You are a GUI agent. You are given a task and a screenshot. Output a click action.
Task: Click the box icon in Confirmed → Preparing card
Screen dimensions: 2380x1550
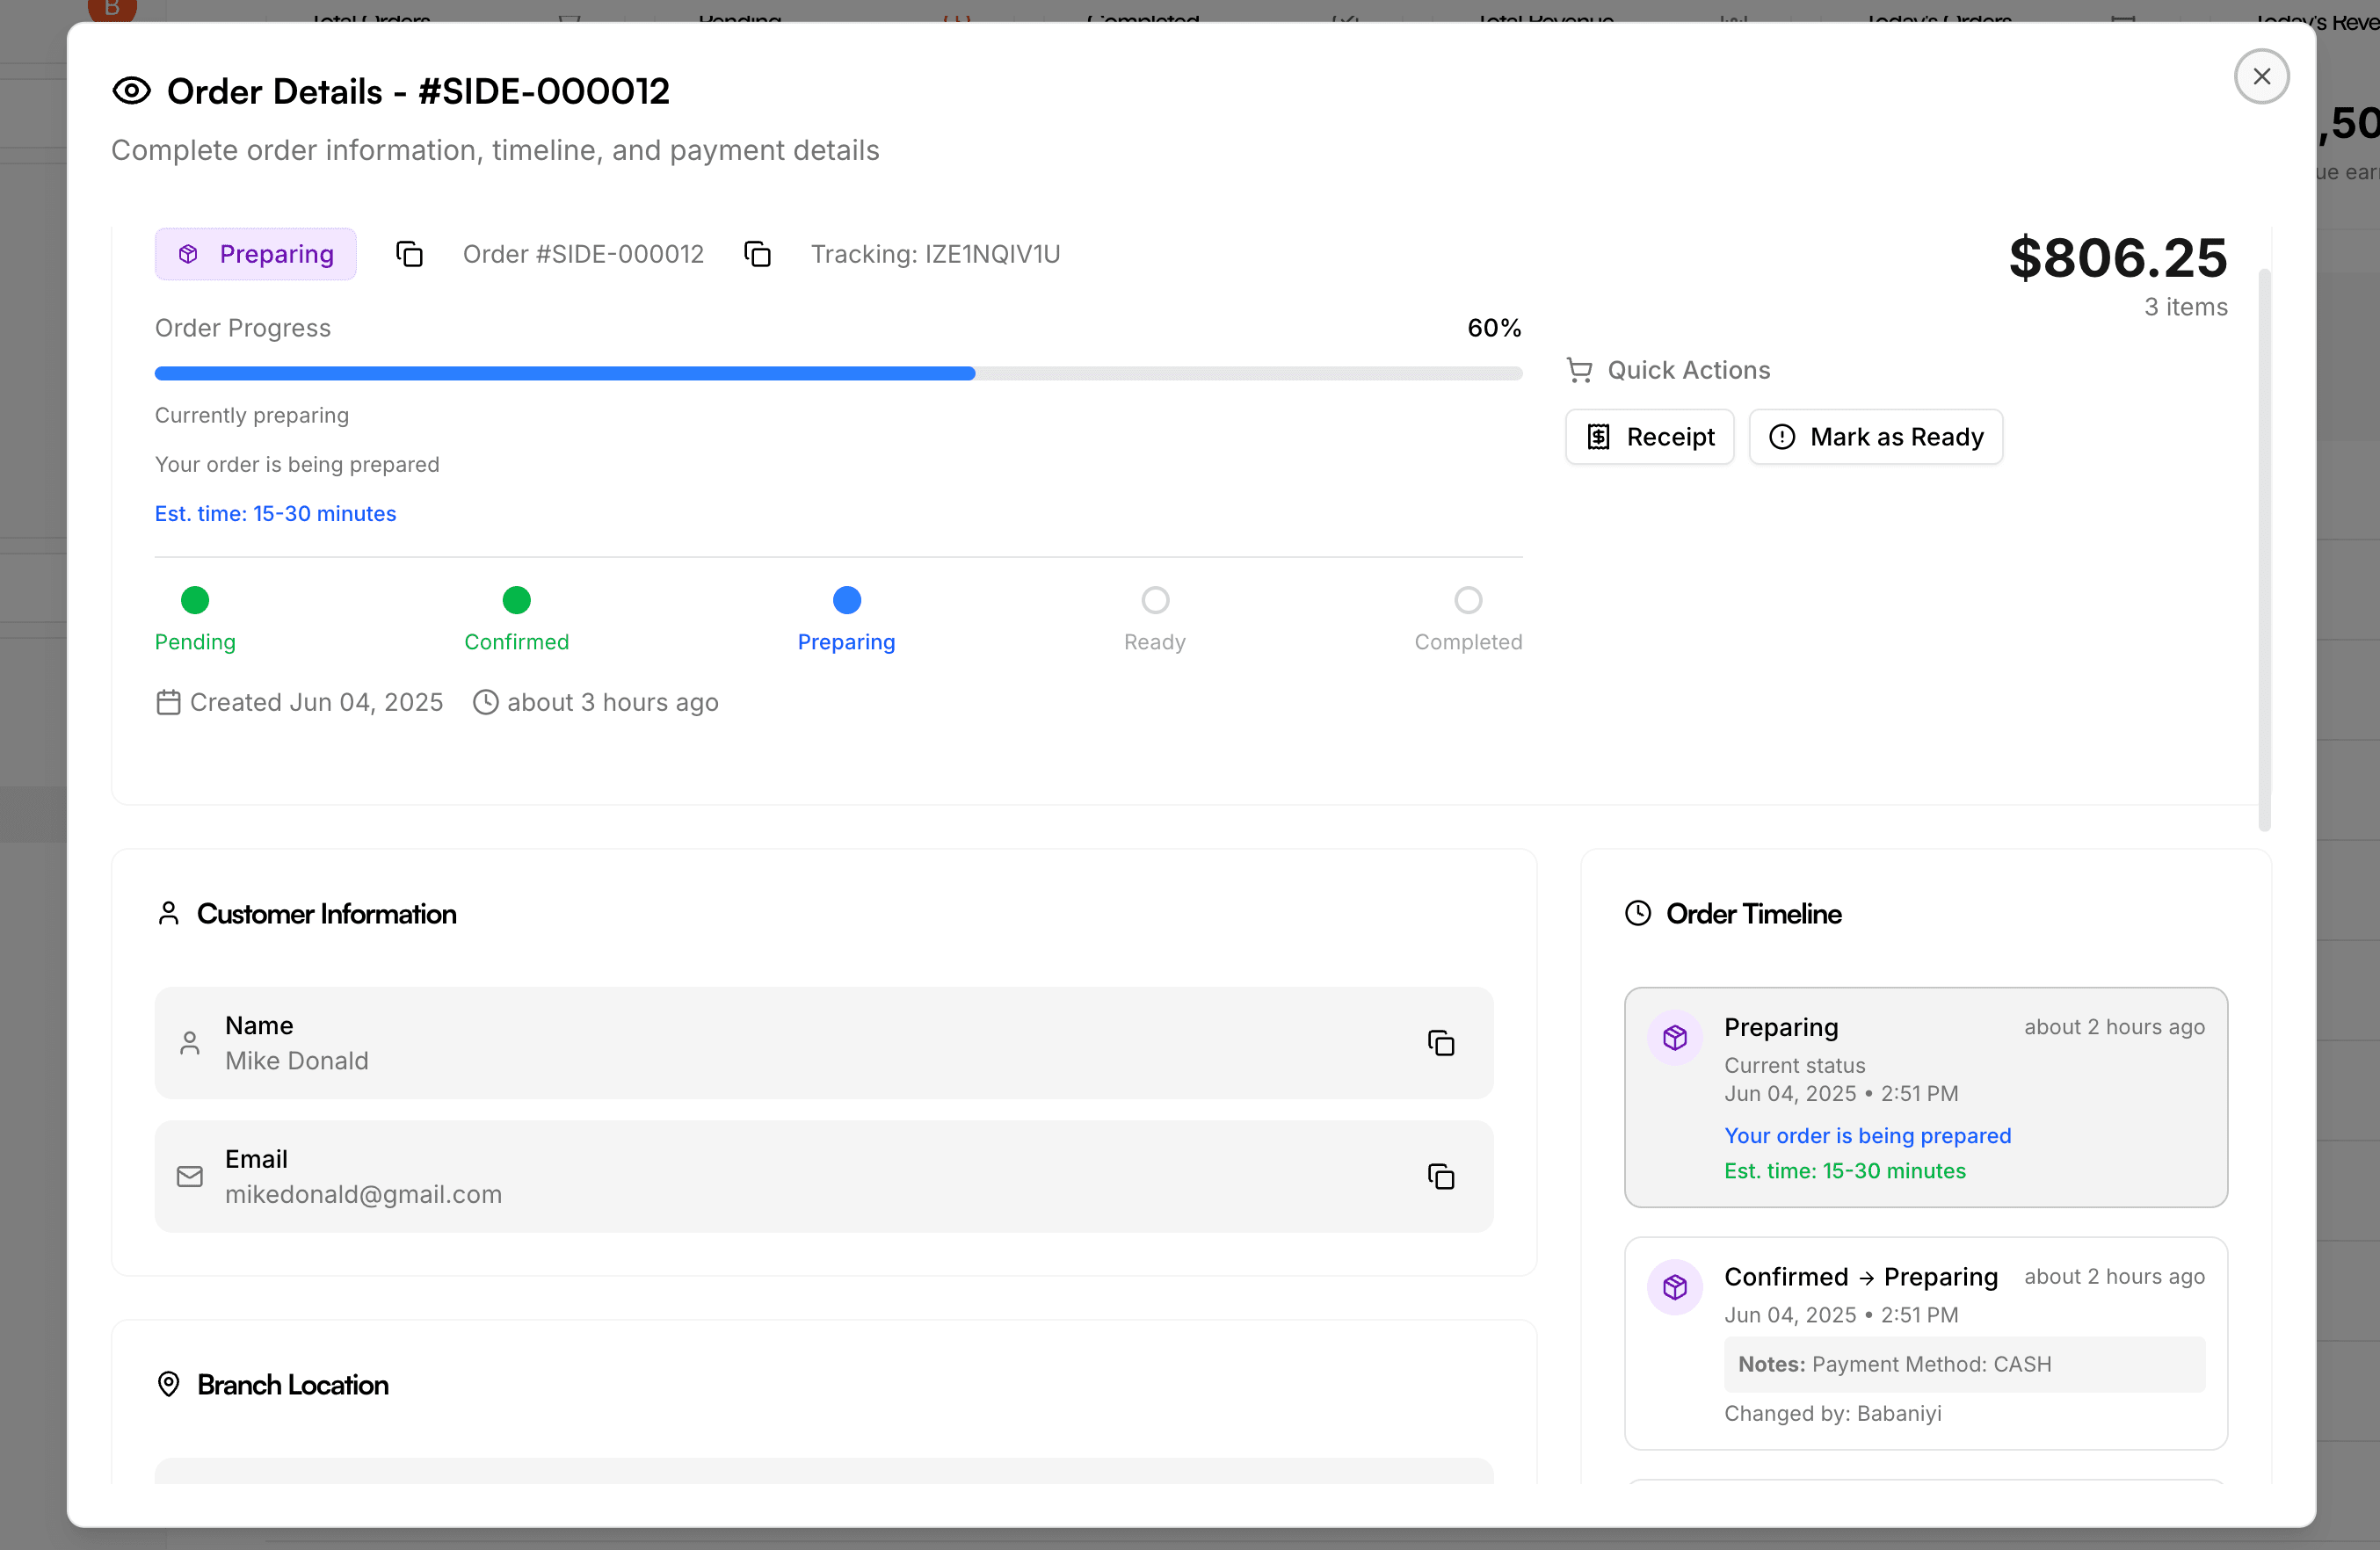(1675, 1287)
